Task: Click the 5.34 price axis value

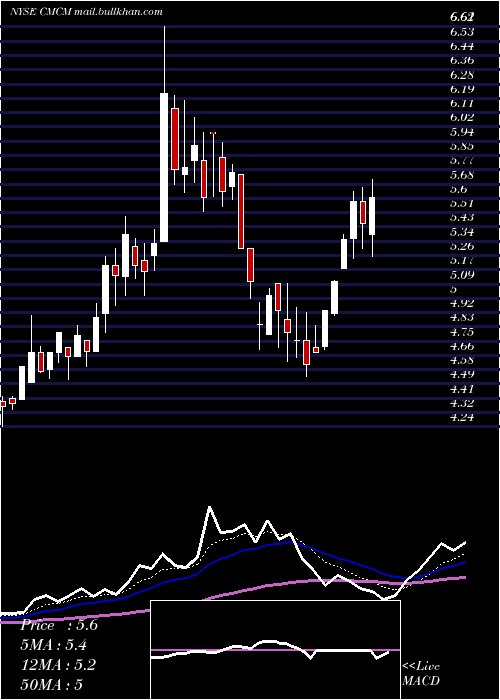Action: (462, 232)
